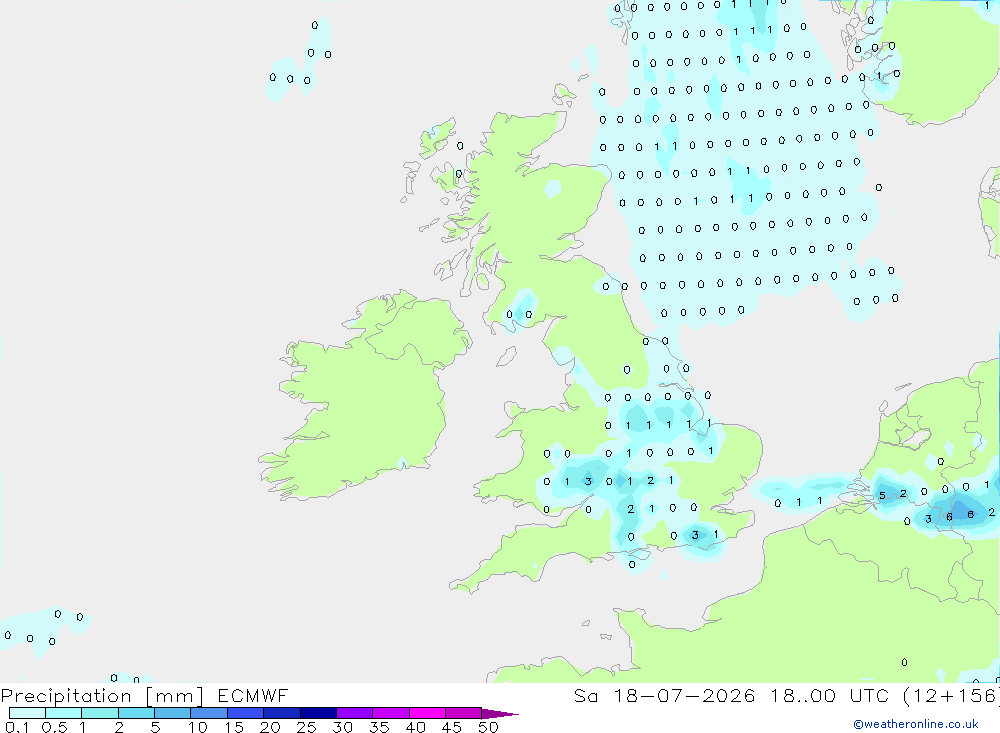The image size is (1000, 733).
Task: Click the legend swatch between 45 and 50
Action: pos(464,713)
